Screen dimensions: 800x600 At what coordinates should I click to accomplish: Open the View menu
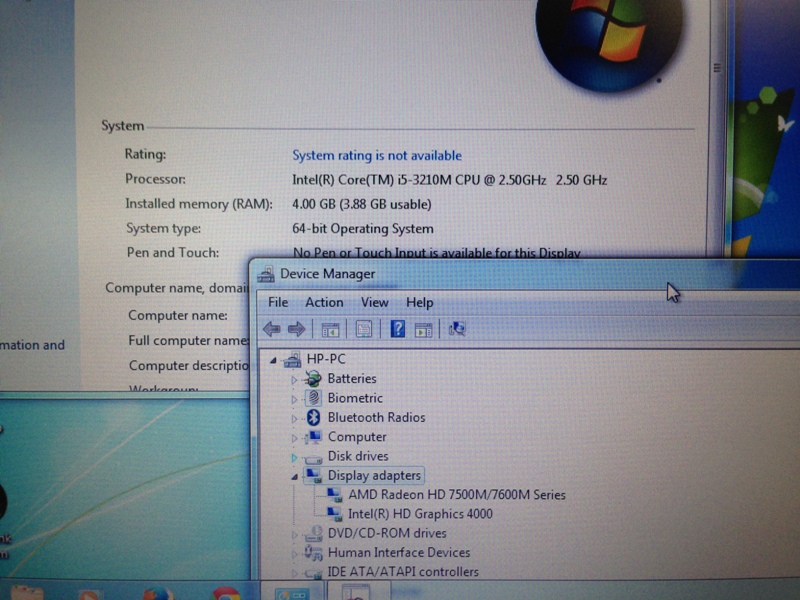click(x=374, y=302)
